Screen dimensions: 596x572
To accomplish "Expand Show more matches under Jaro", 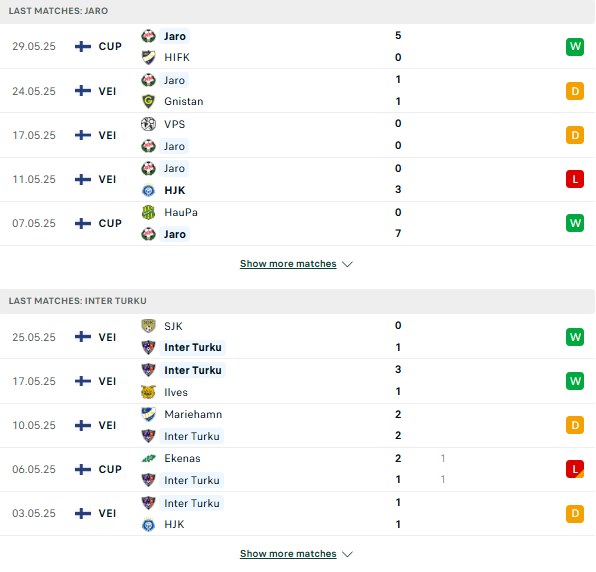I will [x=288, y=264].
